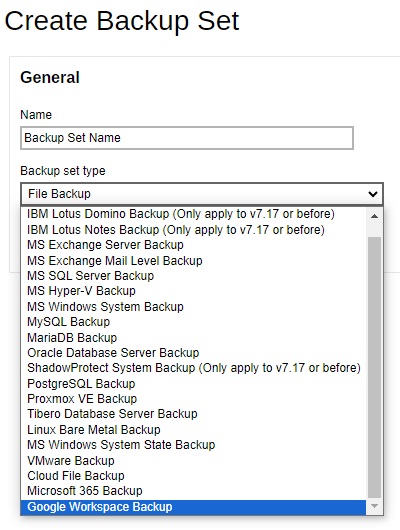Select PostgreSQL Backup option
Viewport: 400px width, 530px height.
(193, 384)
